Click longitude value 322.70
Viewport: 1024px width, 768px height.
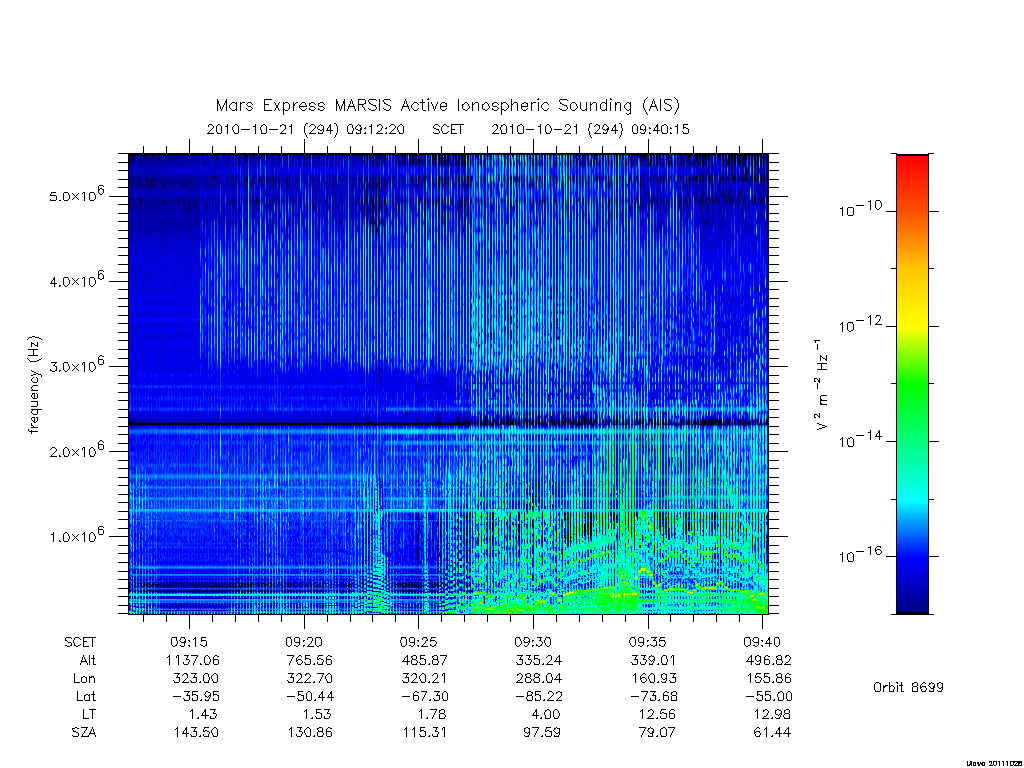point(310,679)
